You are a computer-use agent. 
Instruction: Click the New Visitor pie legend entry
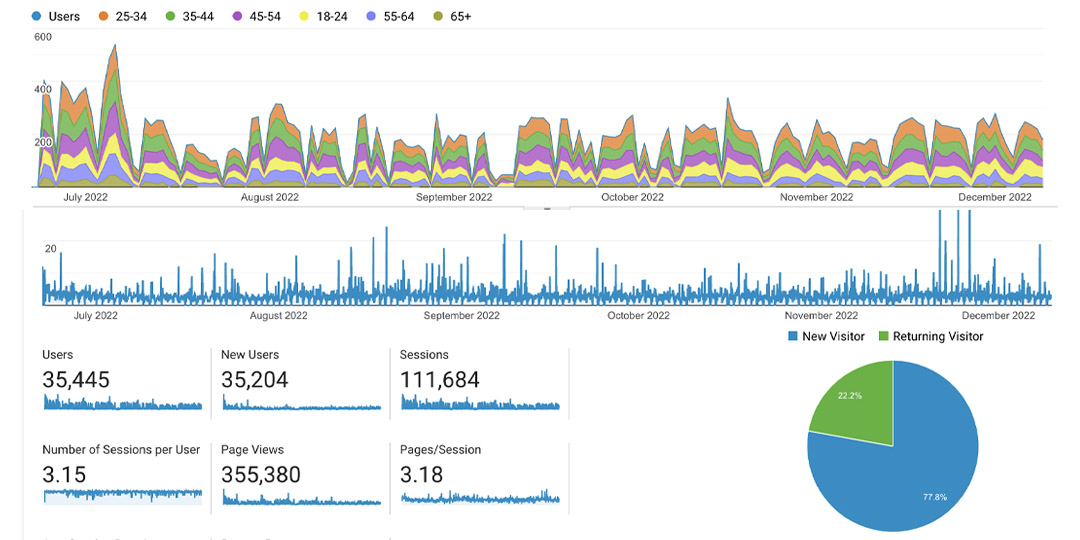[x=825, y=336]
